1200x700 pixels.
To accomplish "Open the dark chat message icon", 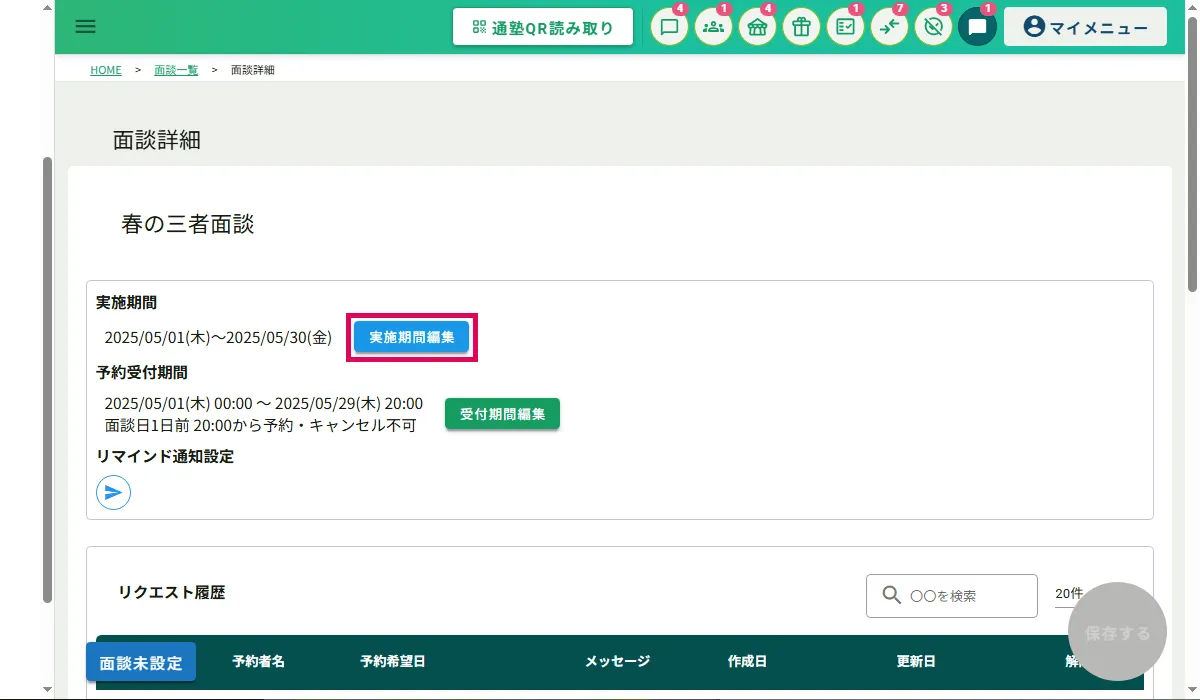I will [x=977, y=27].
